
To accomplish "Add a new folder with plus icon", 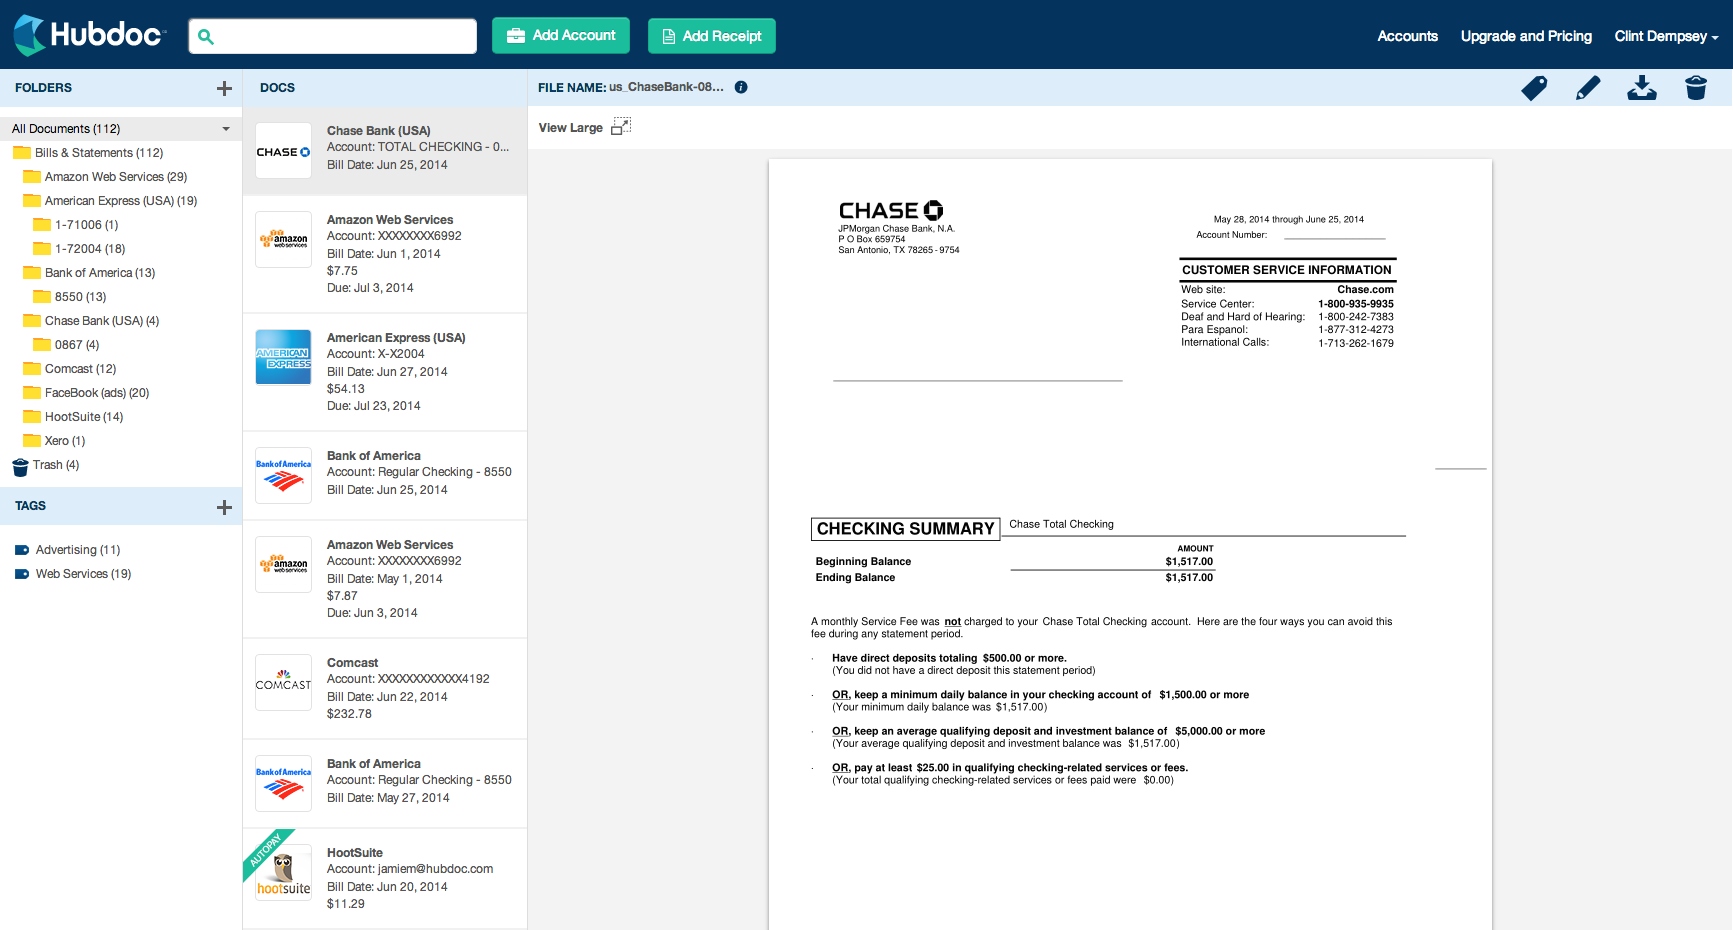I will [224, 88].
